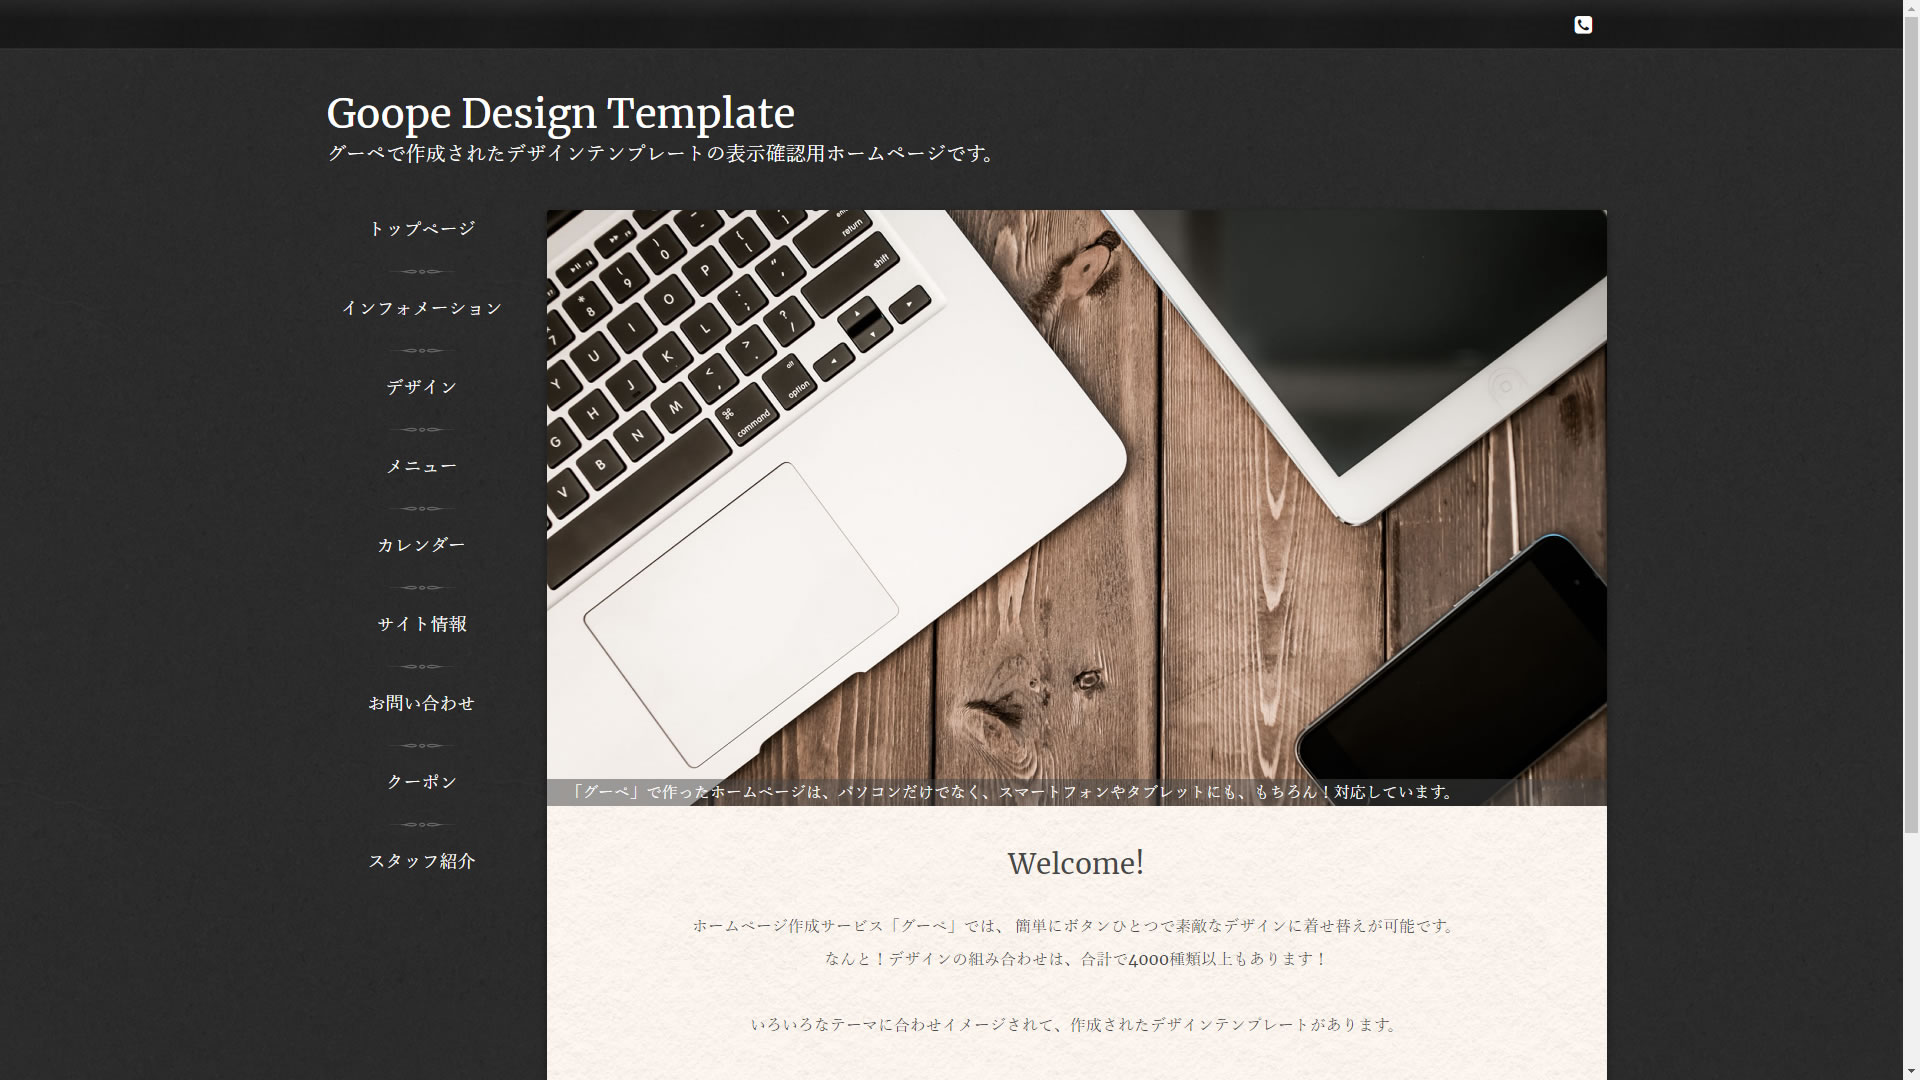Image resolution: width=1920 pixels, height=1080 pixels.
Task: Select the デザイン menu item
Action: tap(422, 387)
